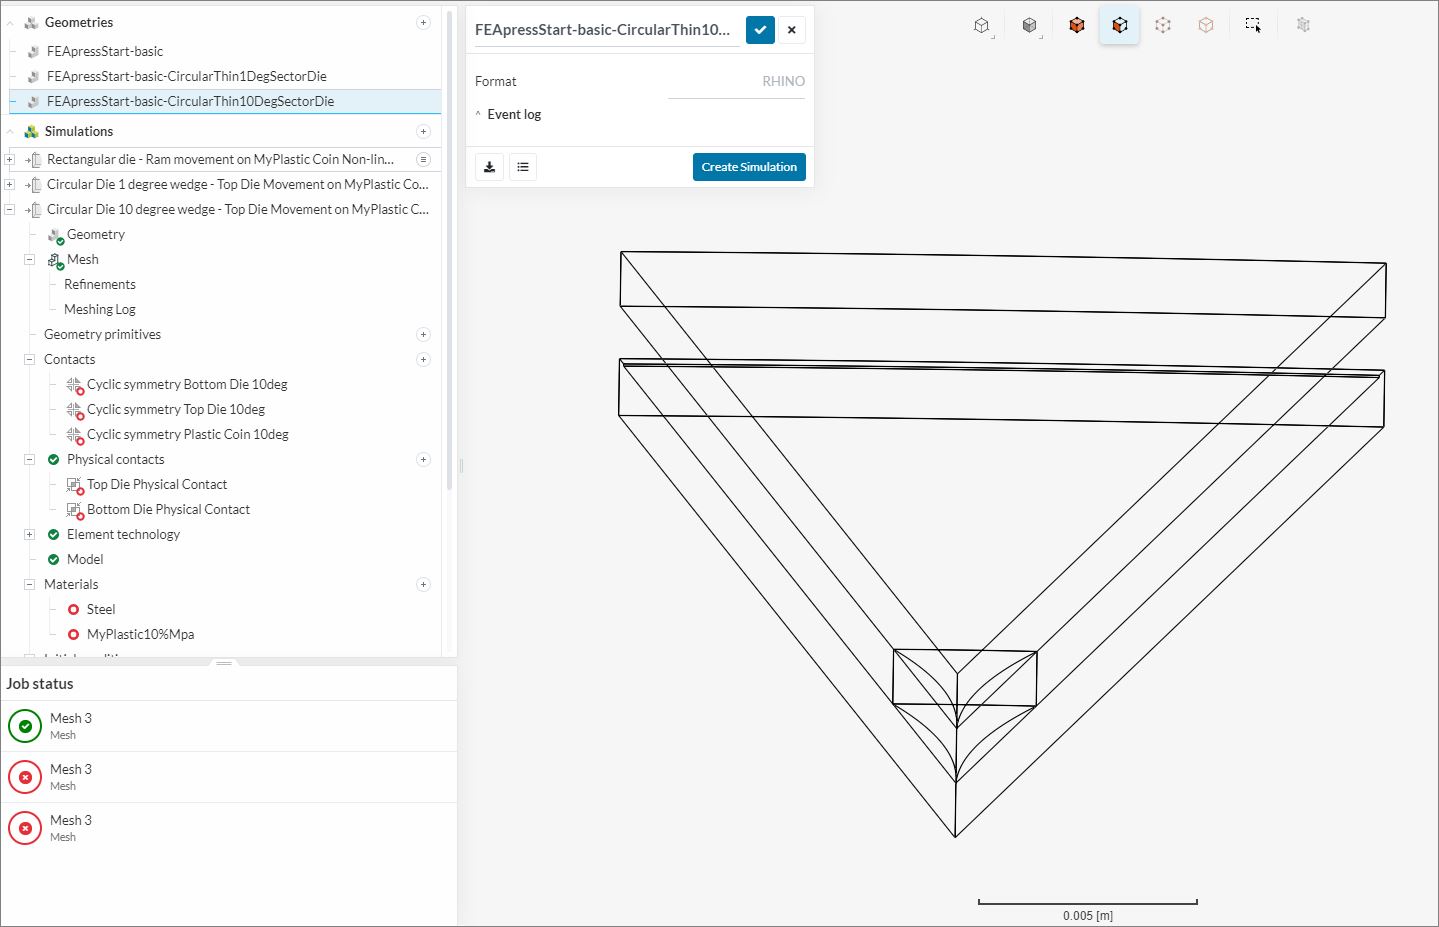Choose the faint outline cube display mode

1206,25
